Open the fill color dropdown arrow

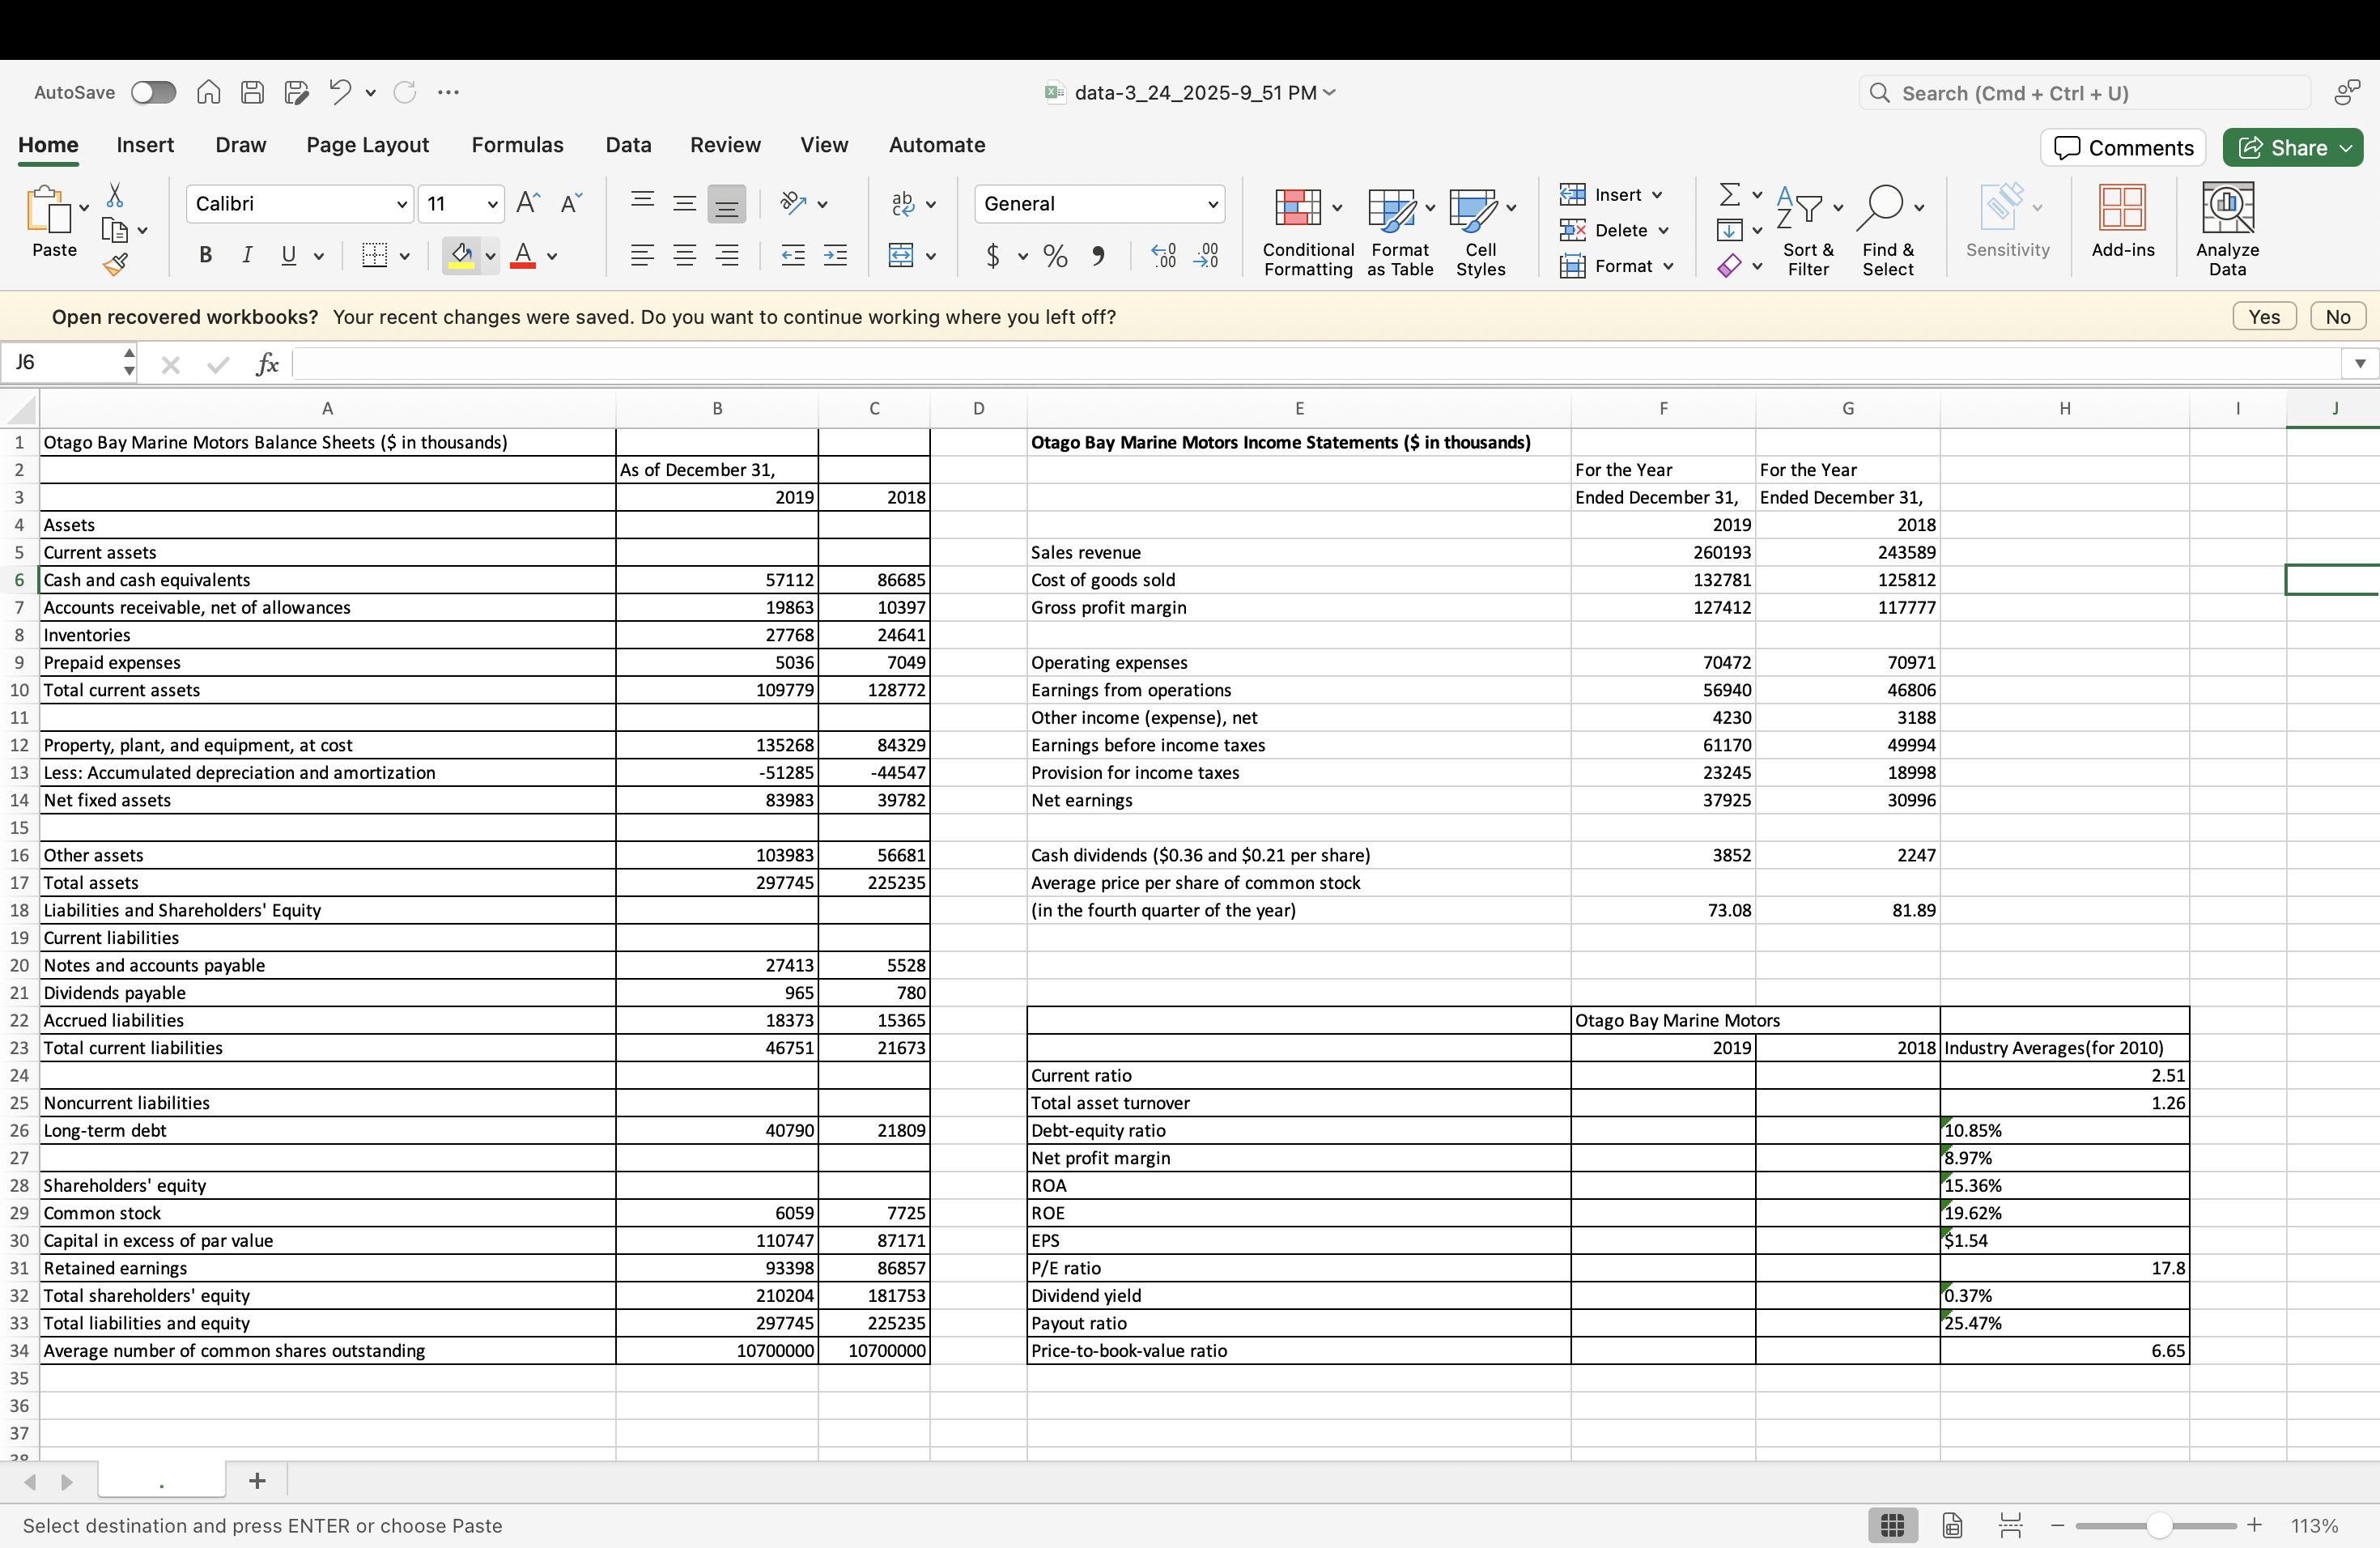point(489,256)
